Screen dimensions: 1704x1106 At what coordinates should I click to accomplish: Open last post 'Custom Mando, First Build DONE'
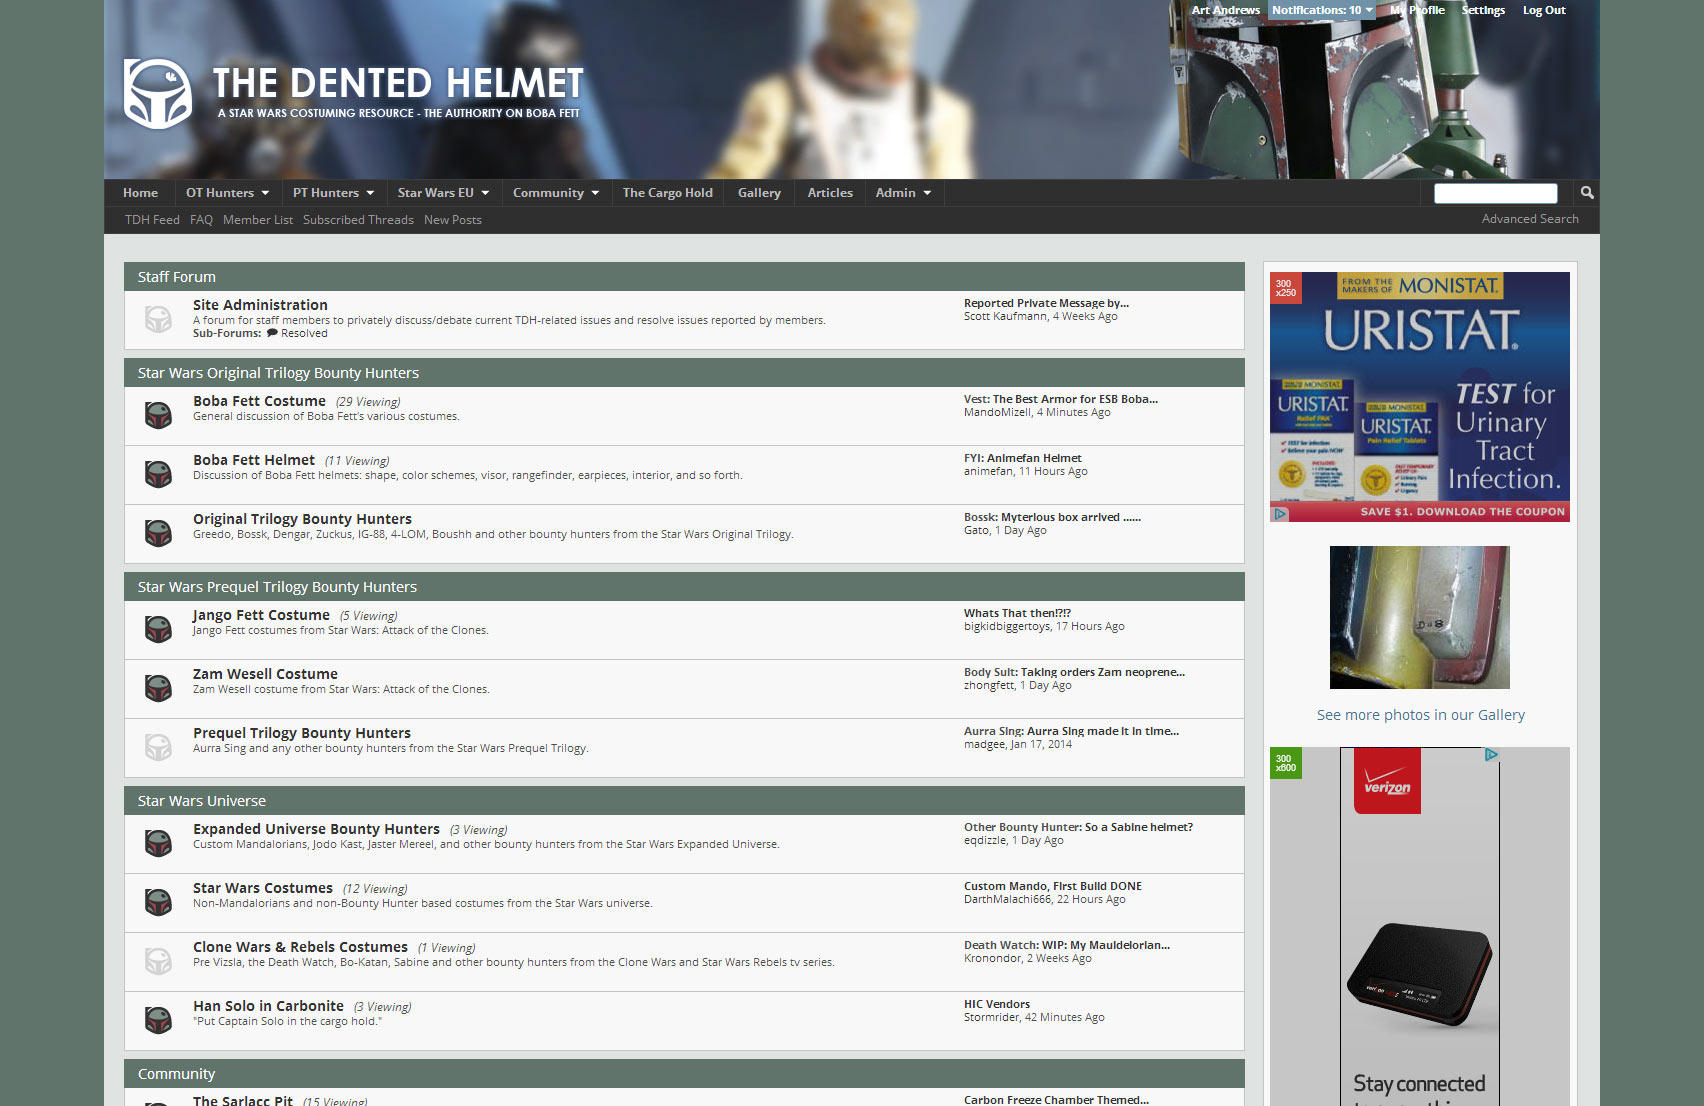coord(1053,886)
